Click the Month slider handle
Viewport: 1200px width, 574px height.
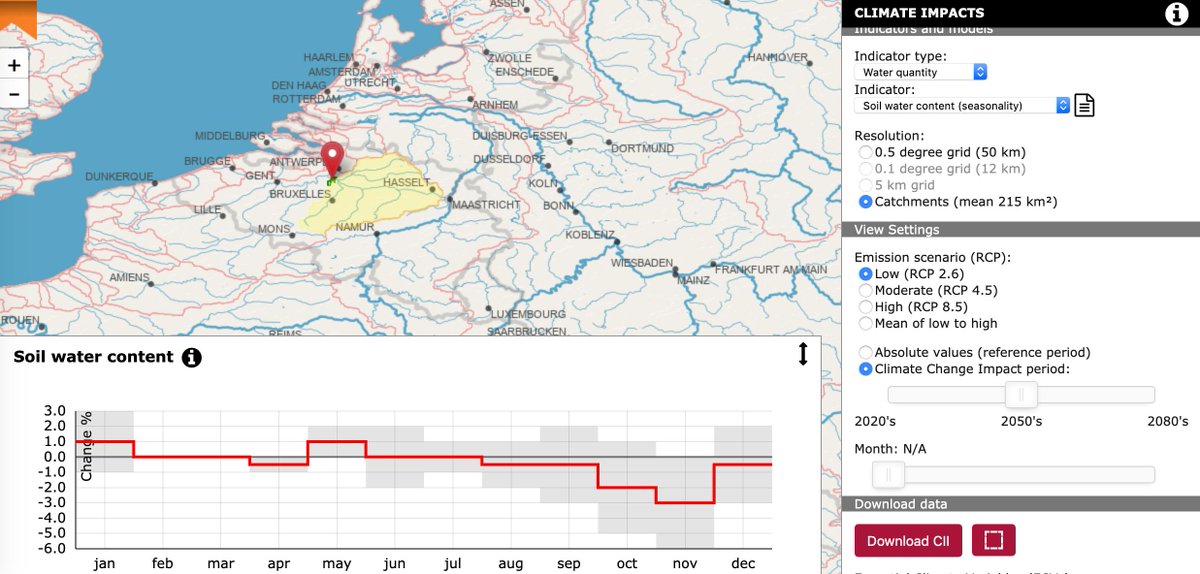888,474
